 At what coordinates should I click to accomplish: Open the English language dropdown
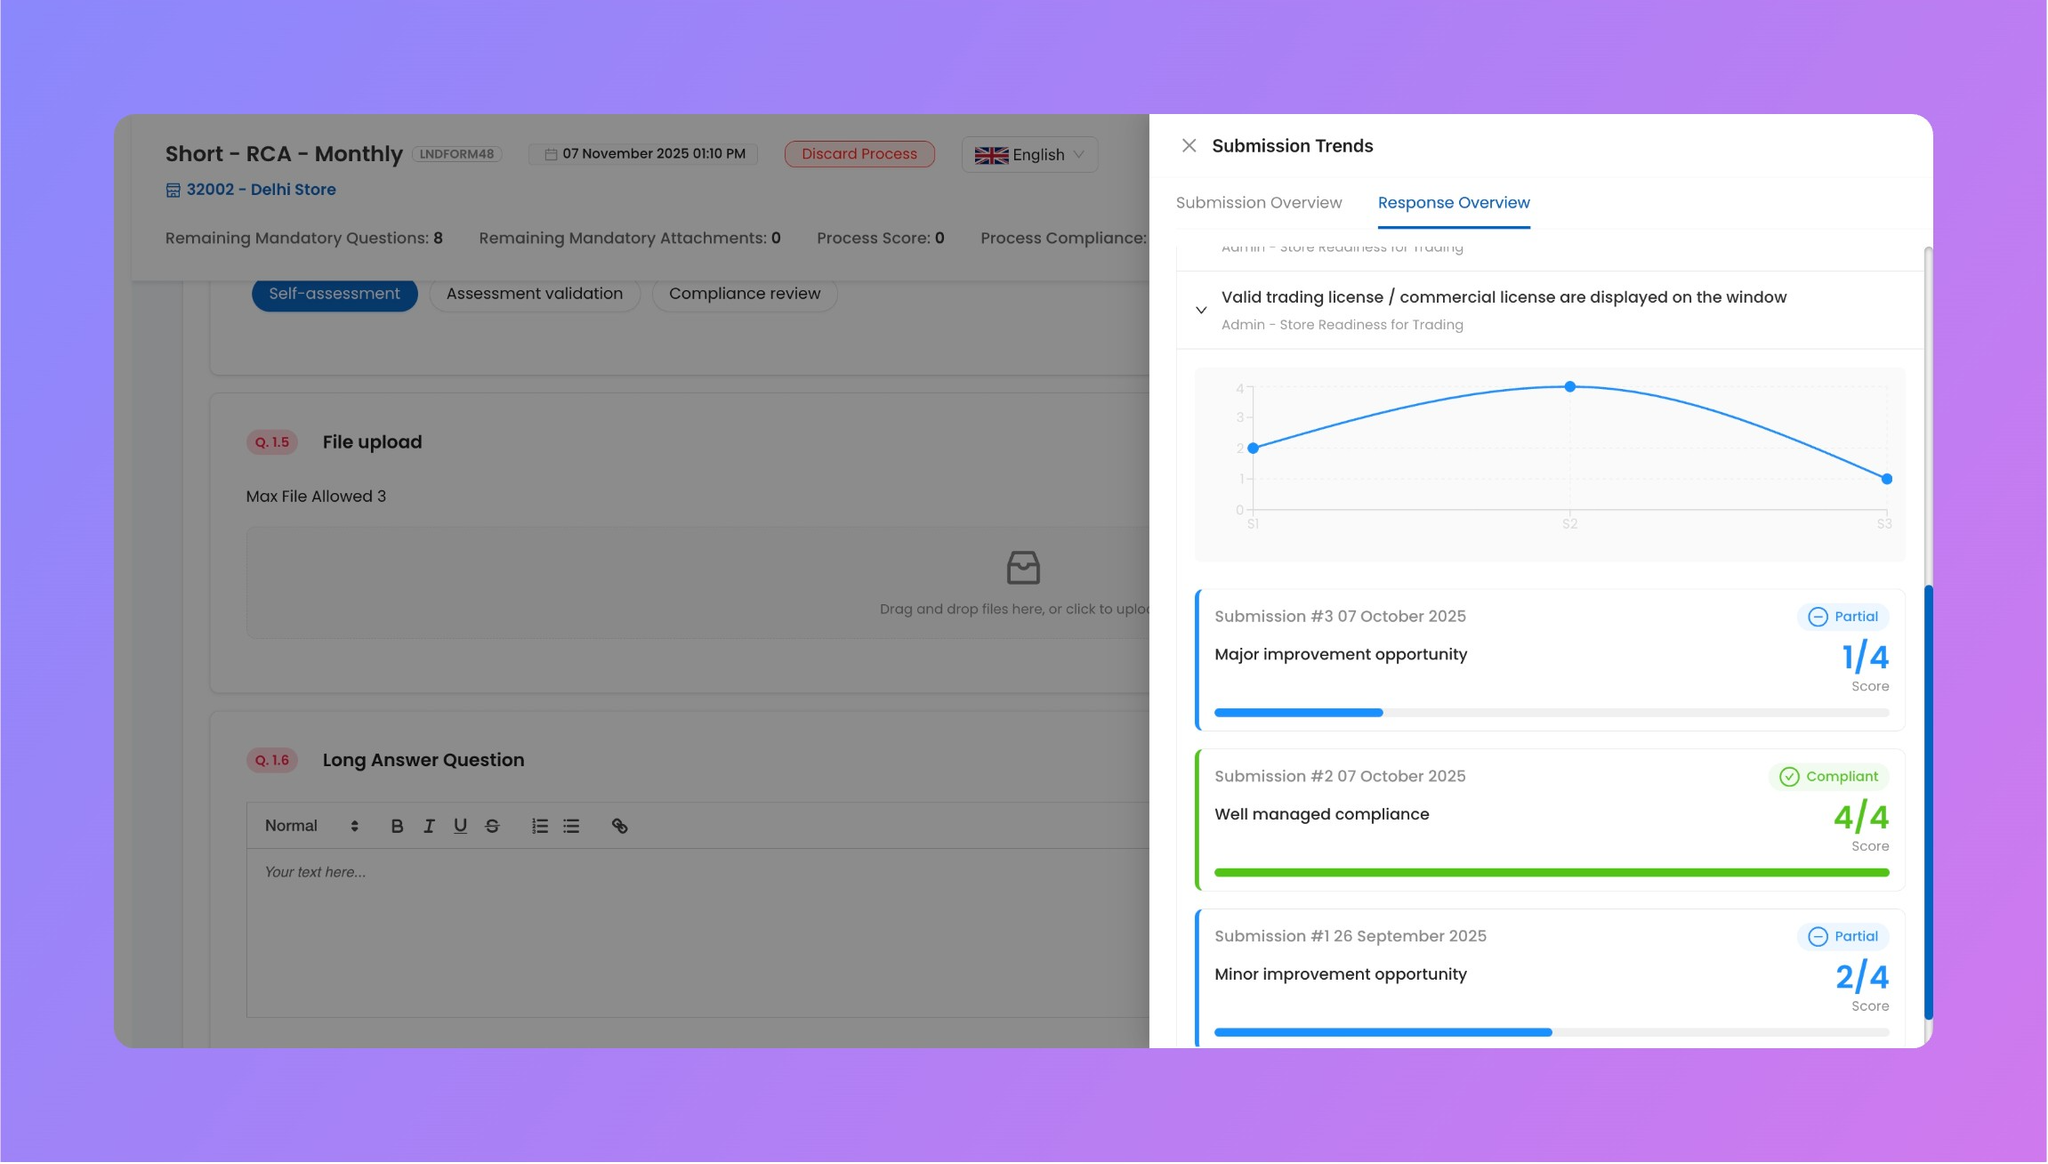[x=1029, y=155]
